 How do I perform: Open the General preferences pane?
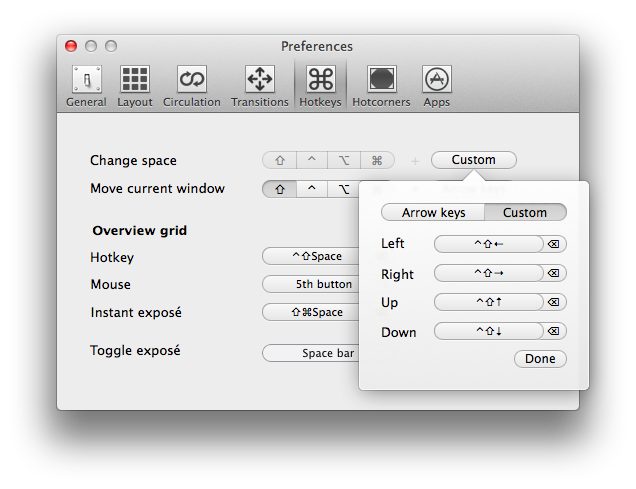pos(86,86)
